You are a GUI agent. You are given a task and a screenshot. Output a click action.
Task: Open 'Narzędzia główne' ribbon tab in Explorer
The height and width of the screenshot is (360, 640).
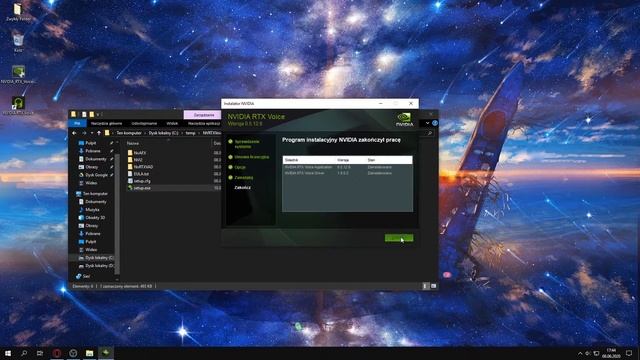click(x=106, y=123)
